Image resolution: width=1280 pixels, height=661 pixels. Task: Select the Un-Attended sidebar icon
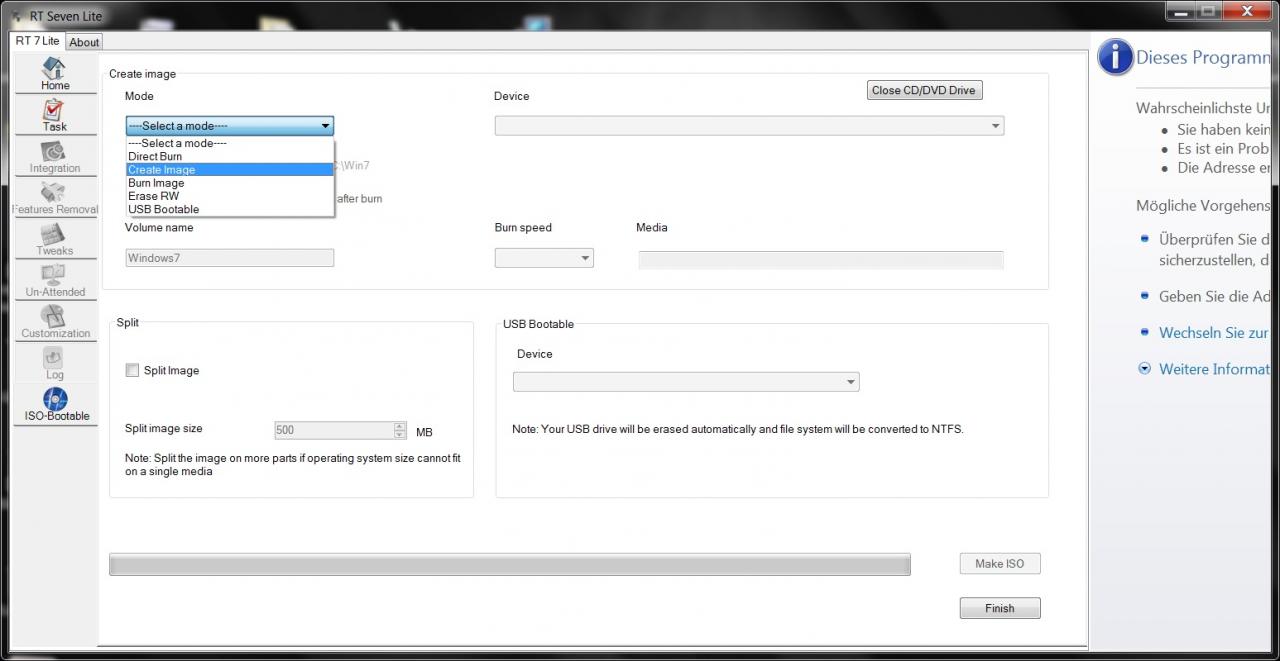tap(55, 281)
